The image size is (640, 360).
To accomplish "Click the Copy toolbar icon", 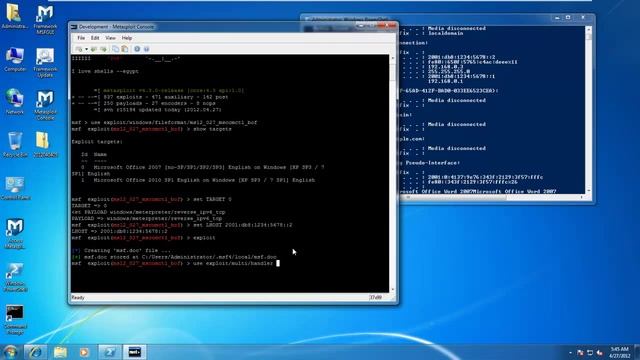I will click(x=116, y=49).
